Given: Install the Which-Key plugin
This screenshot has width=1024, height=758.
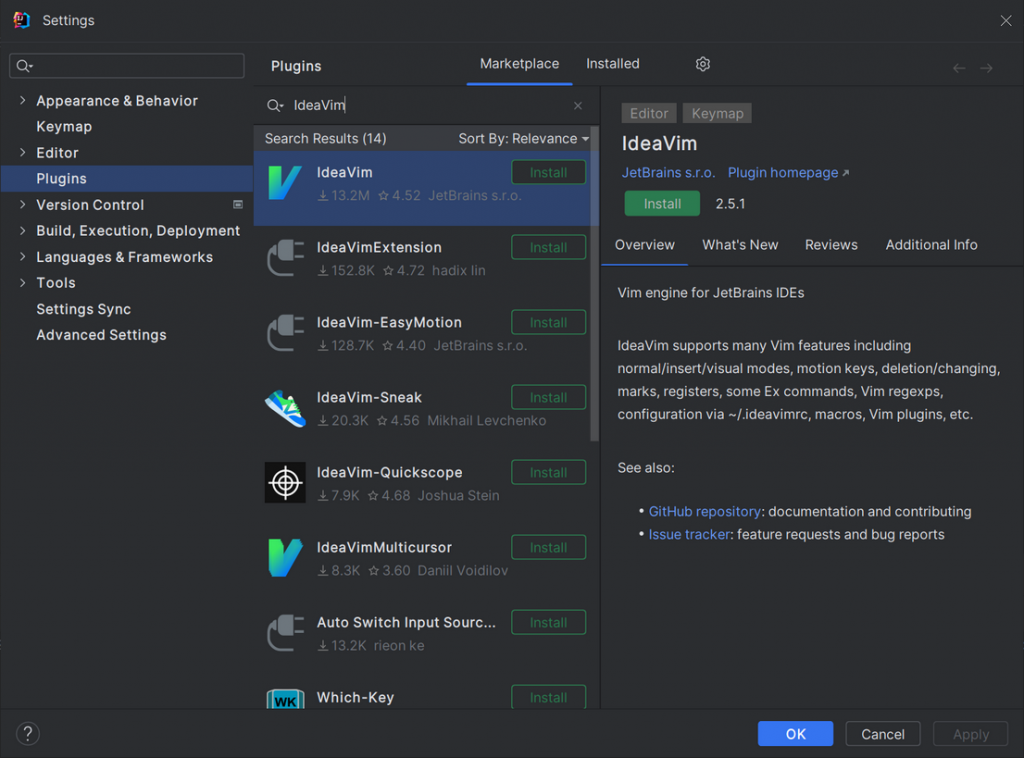Looking at the screenshot, I should [x=548, y=697].
